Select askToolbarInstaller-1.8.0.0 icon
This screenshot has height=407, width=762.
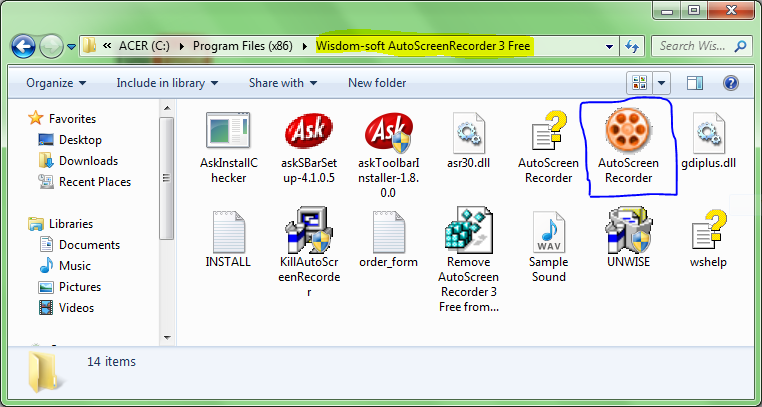point(388,131)
